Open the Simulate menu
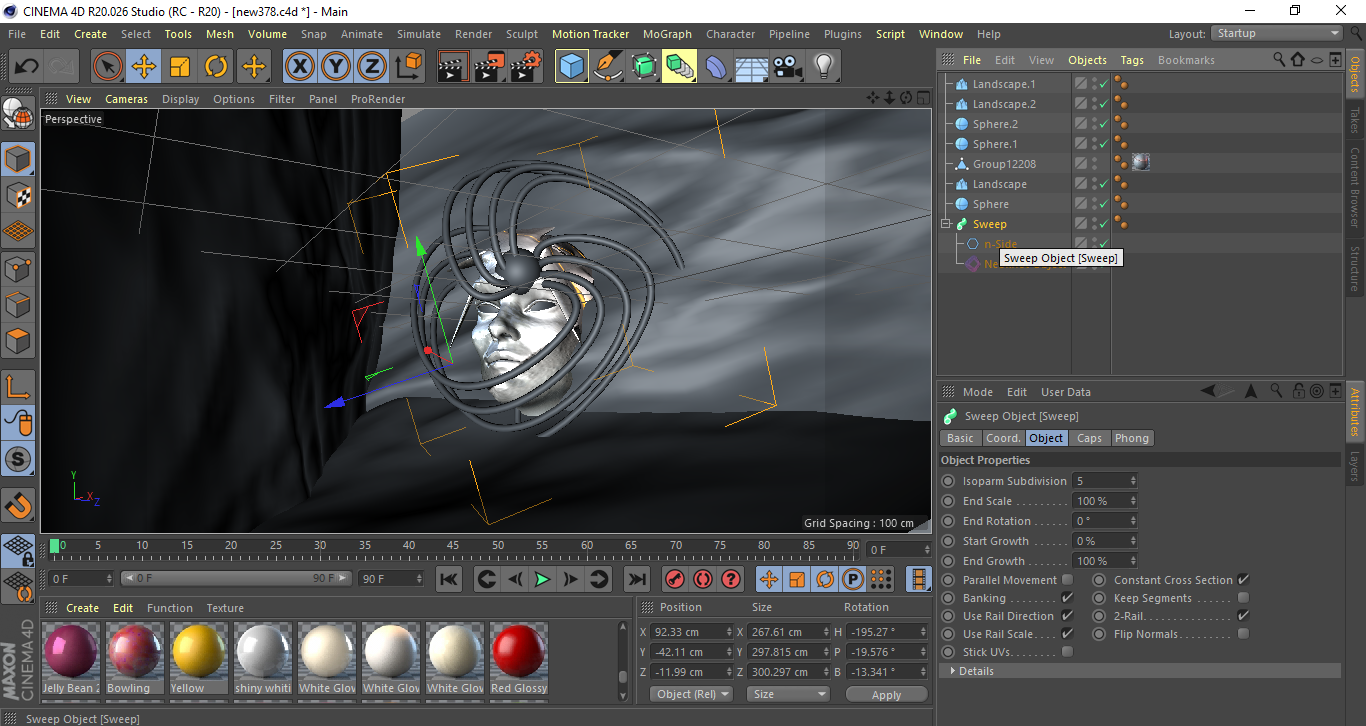The height and width of the screenshot is (726, 1366). [x=418, y=34]
